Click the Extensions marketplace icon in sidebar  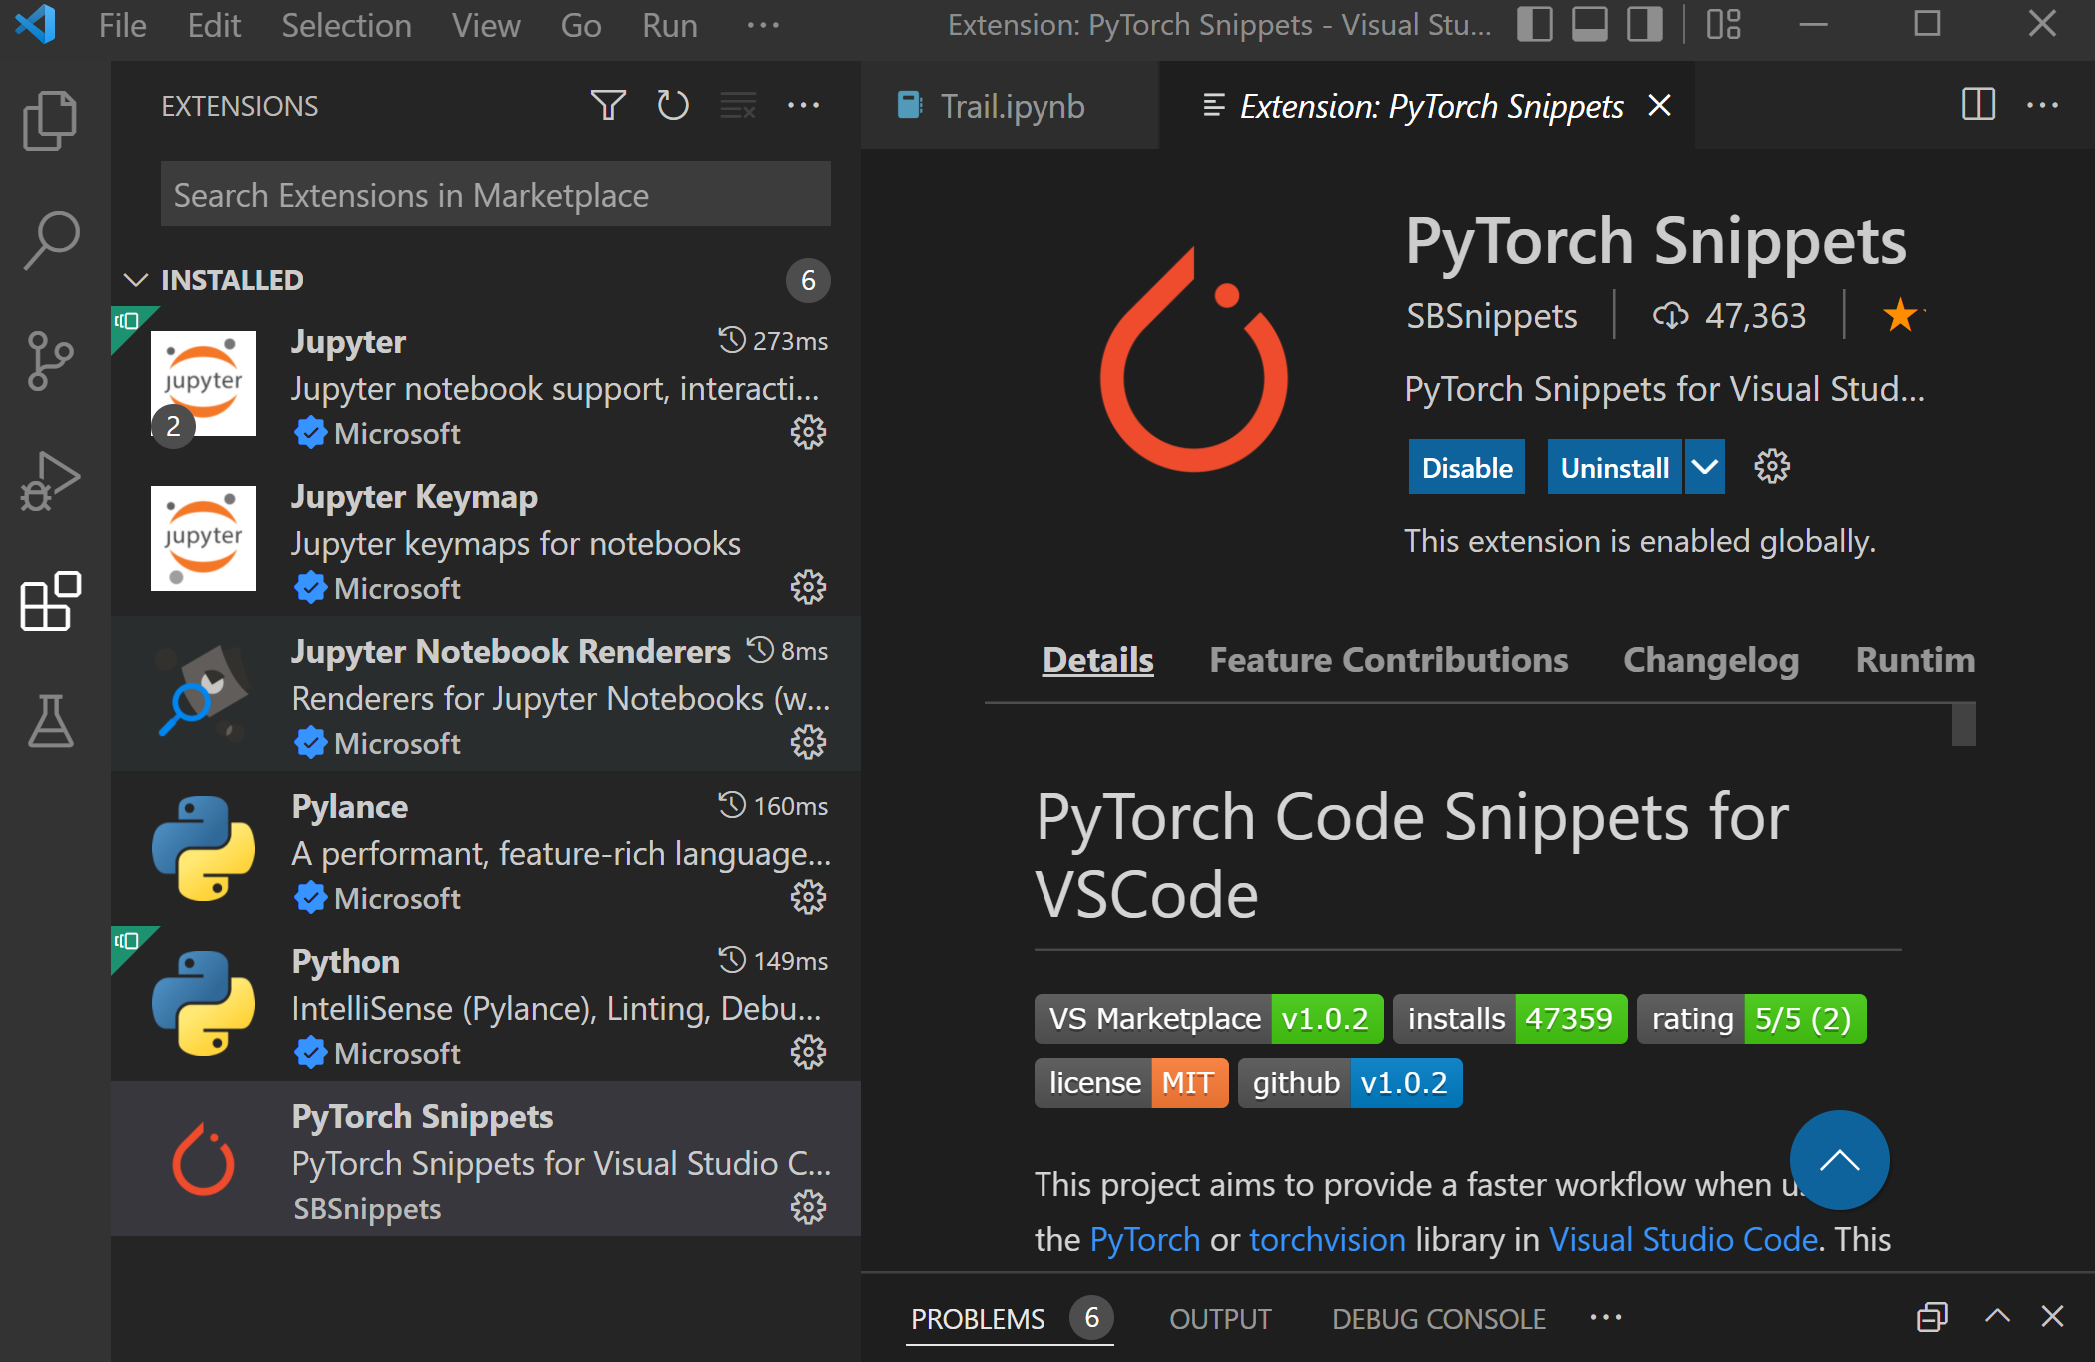44,600
